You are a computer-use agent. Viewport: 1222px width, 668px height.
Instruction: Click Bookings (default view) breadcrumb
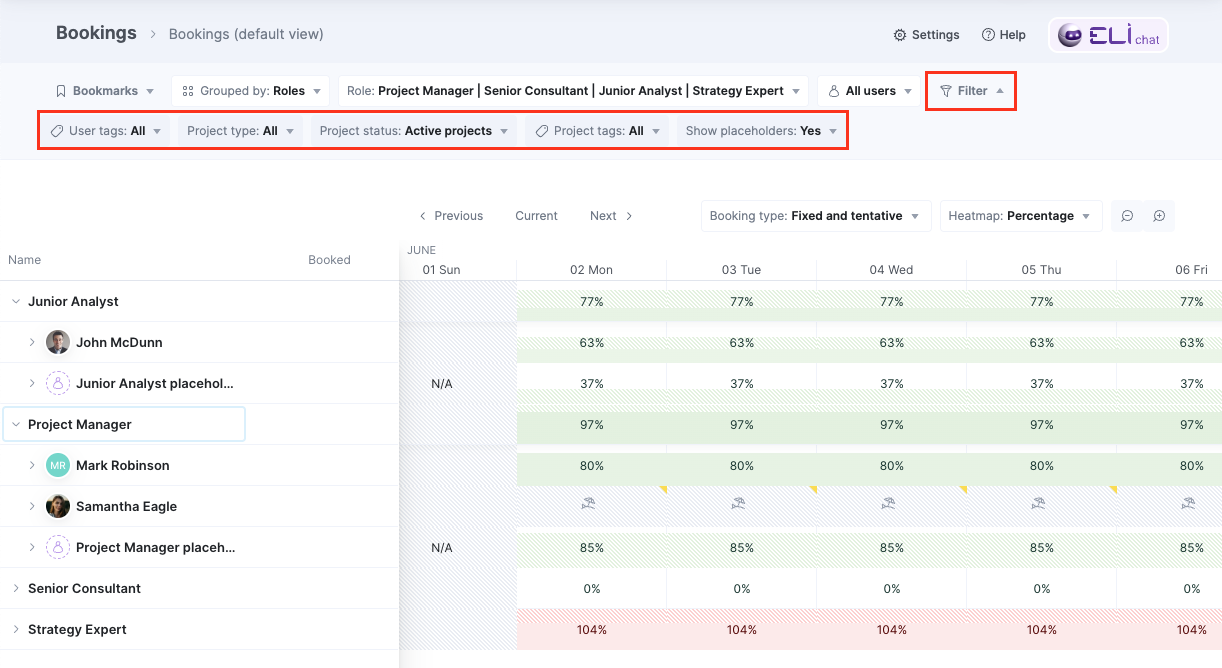pos(246,34)
